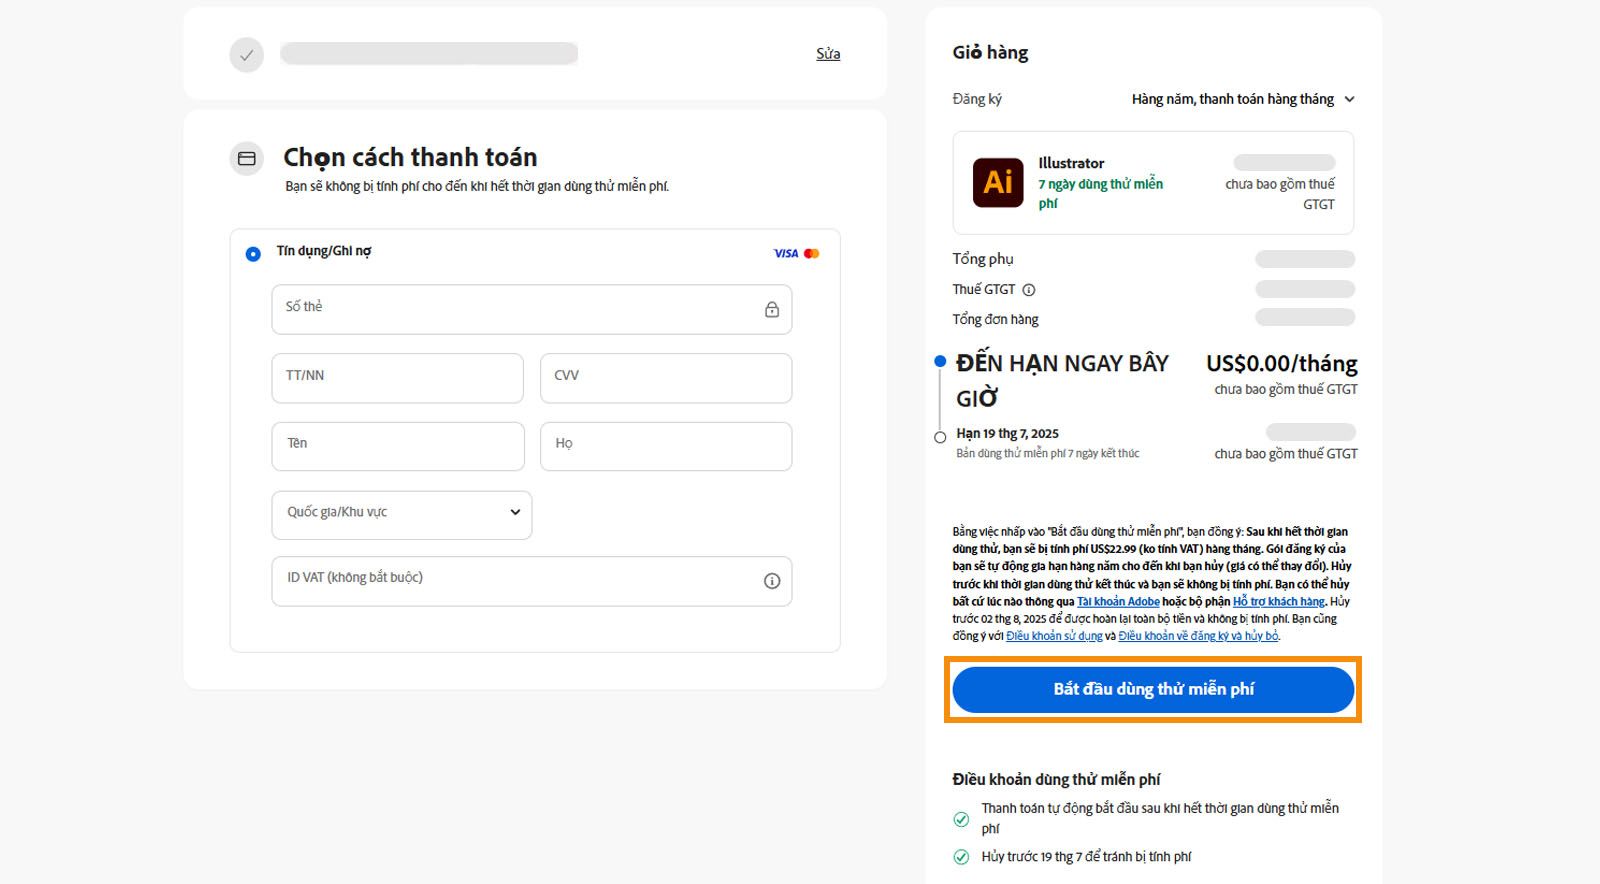Open the Quốc gia/Khu vực dropdown
The height and width of the screenshot is (884, 1600).
[401, 514]
